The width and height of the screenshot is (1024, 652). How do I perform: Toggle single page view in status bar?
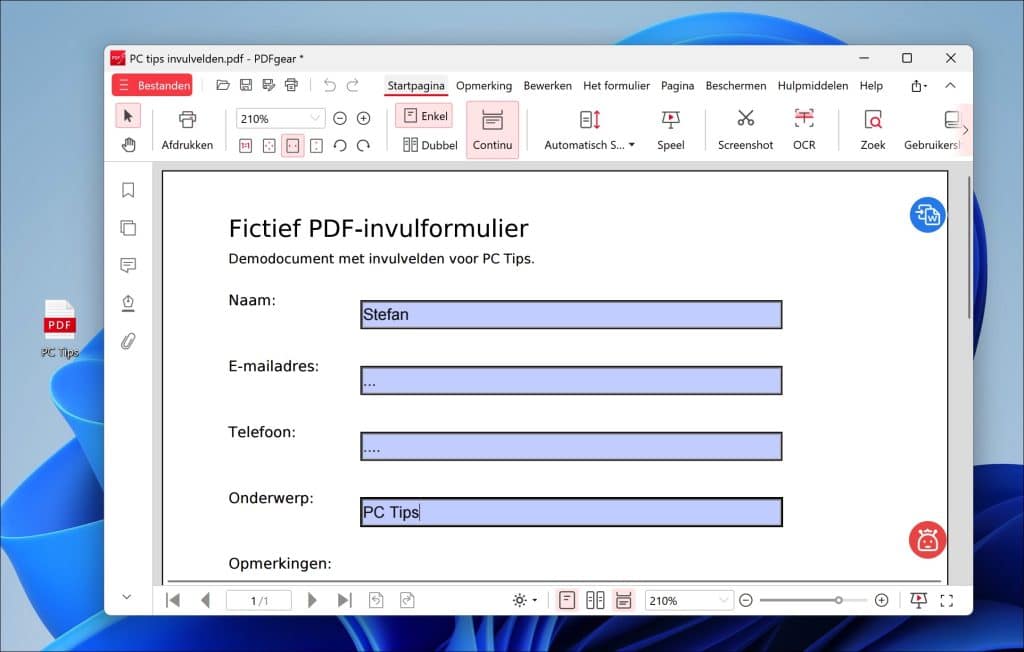click(x=567, y=600)
